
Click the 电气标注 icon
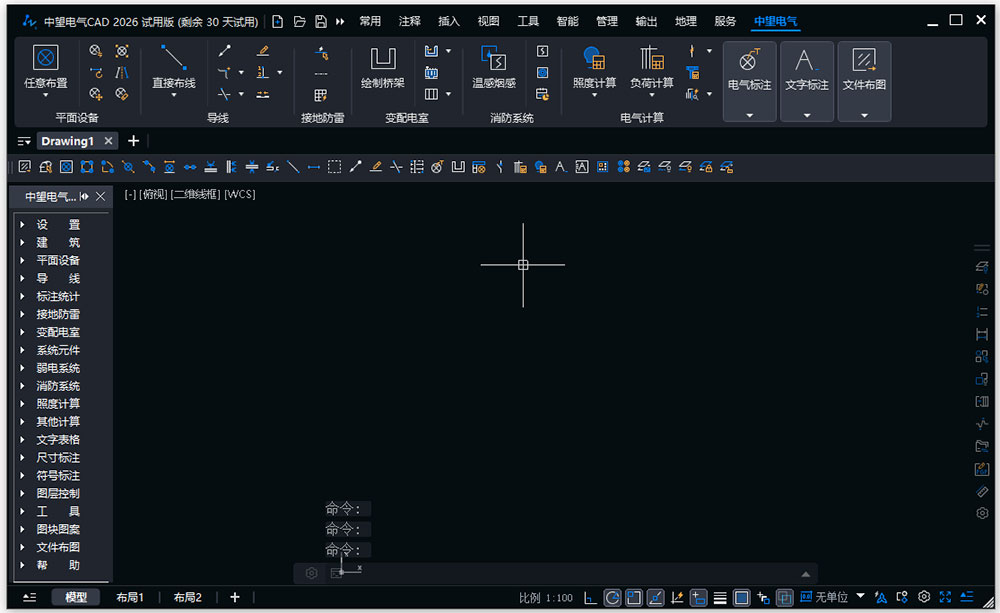pos(749,61)
